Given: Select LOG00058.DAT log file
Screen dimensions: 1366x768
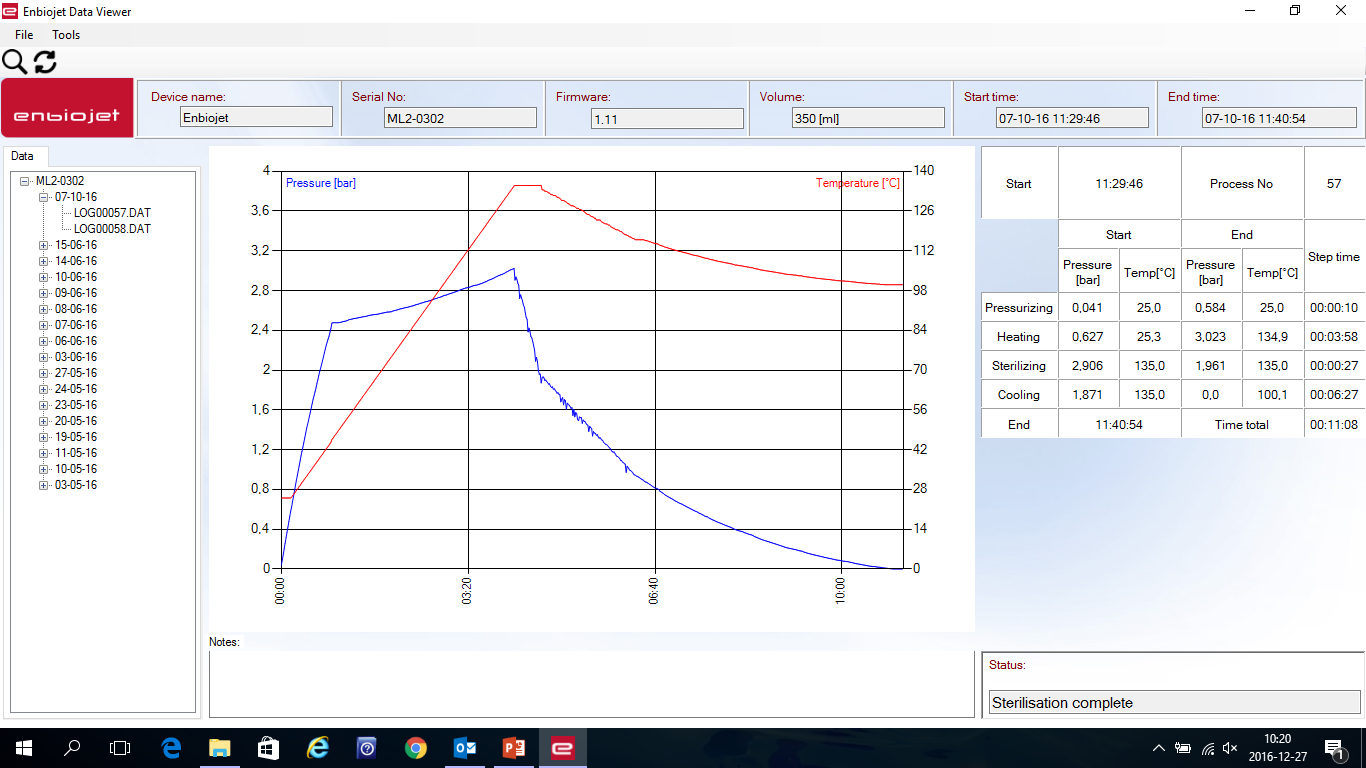Looking at the screenshot, I should (112, 229).
